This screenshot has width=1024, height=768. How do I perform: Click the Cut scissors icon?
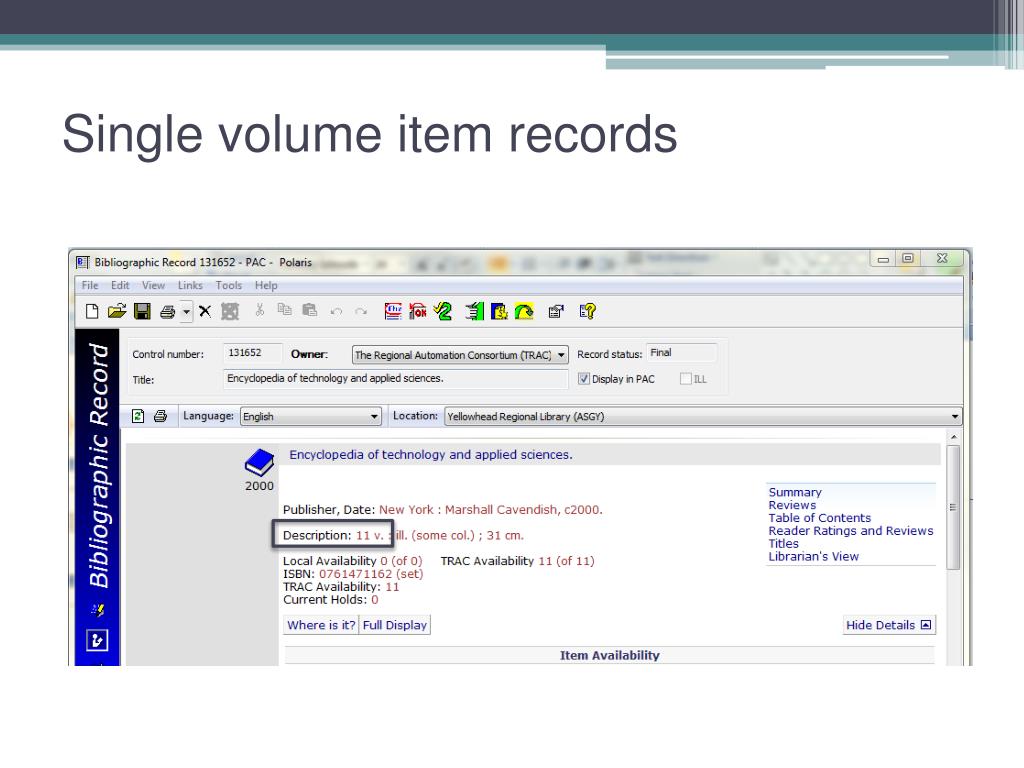(260, 310)
